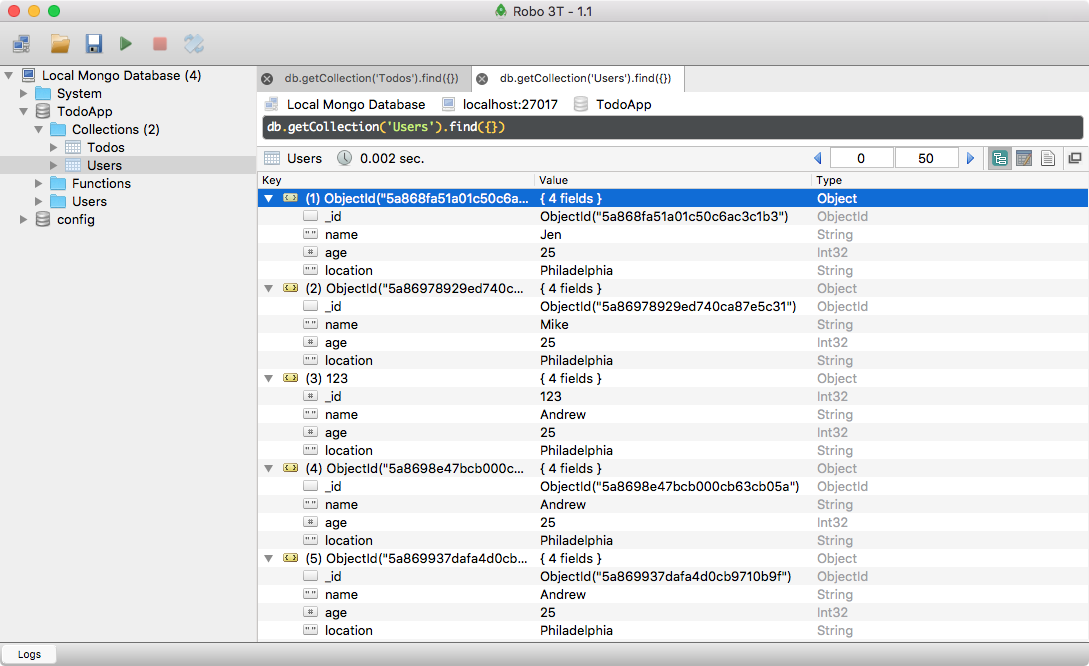Click the query command input field
The image size is (1089, 666).
tap(670, 127)
